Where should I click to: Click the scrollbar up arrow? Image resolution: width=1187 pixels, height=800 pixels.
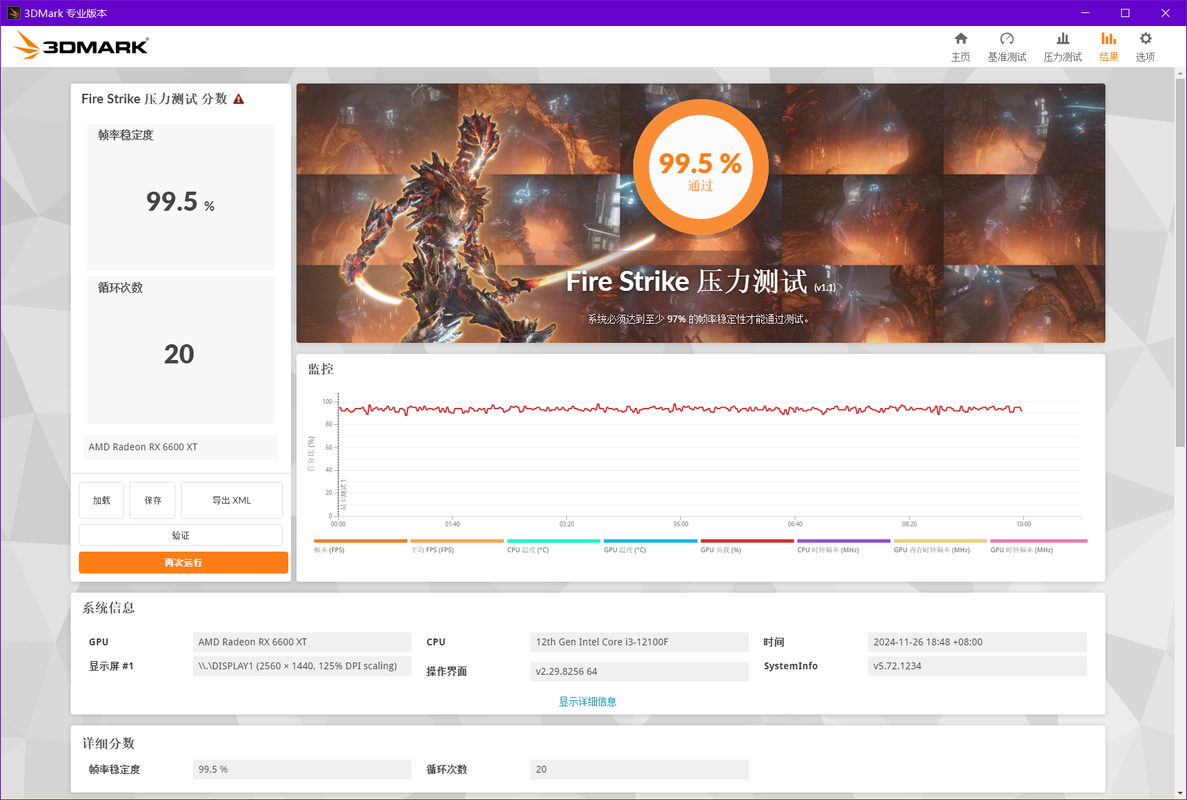[x=1180, y=72]
